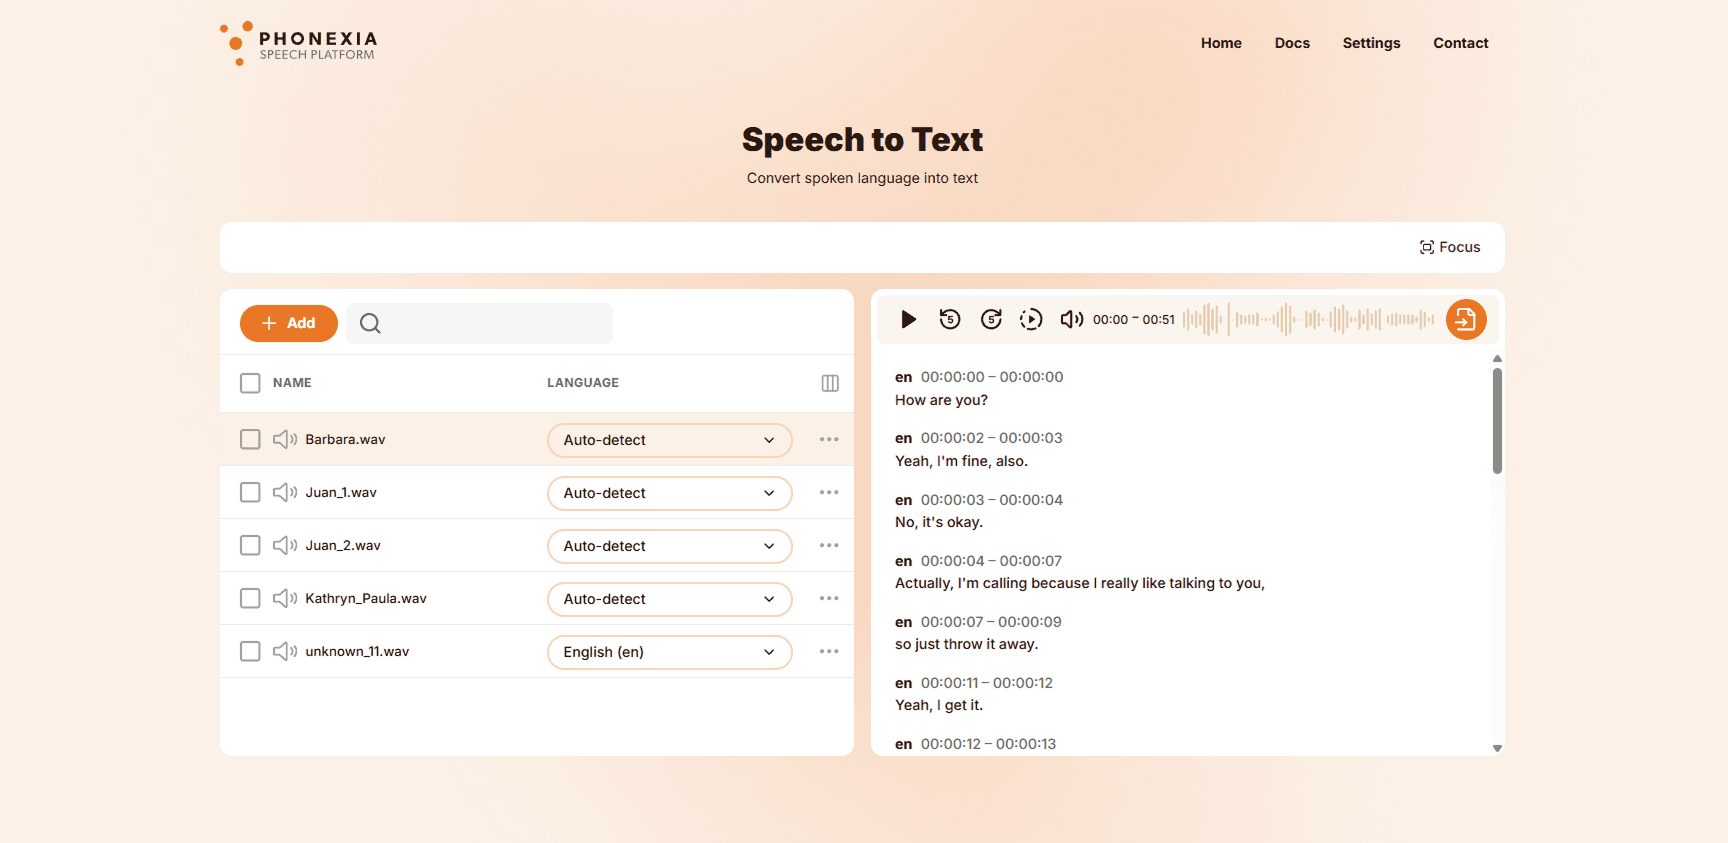
Task: Select all files with NAME checkbox
Action: pos(250,383)
